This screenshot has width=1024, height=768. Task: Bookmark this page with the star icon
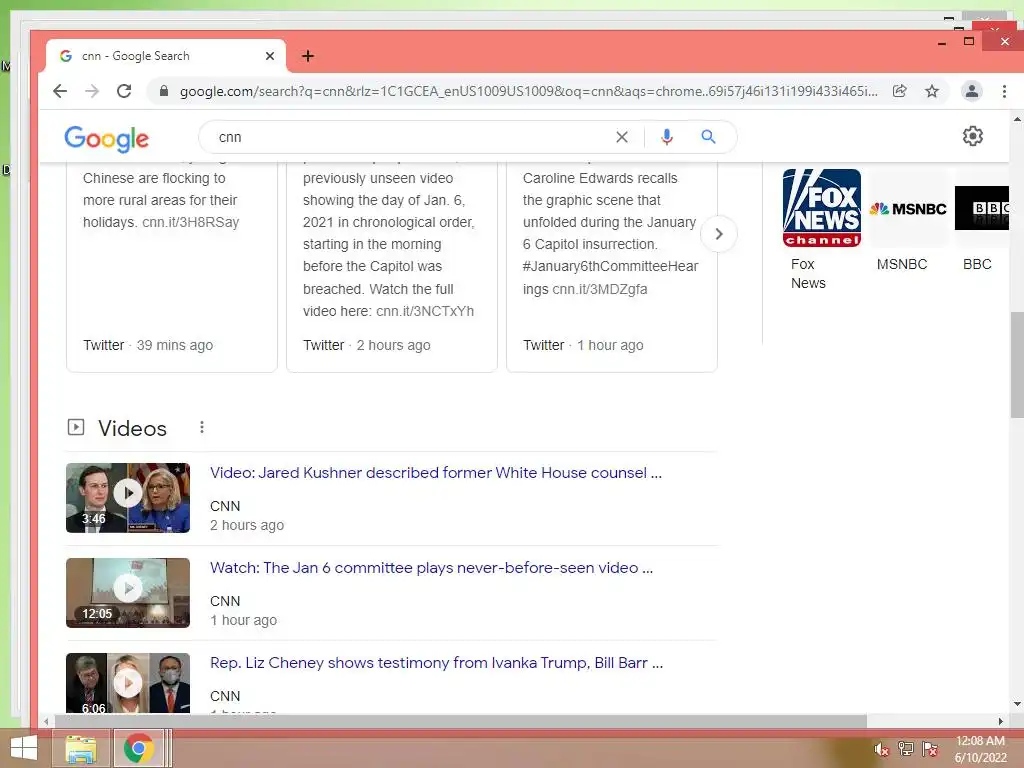(932, 91)
